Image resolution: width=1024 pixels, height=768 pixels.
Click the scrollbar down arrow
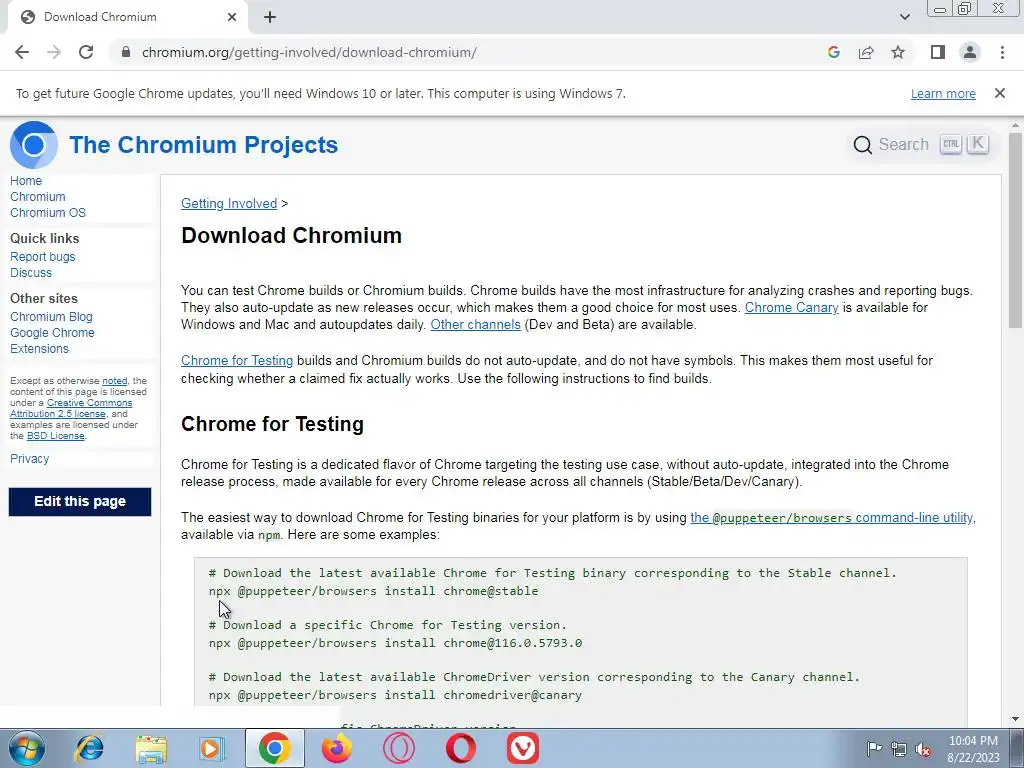pyautogui.click(x=1015, y=719)
